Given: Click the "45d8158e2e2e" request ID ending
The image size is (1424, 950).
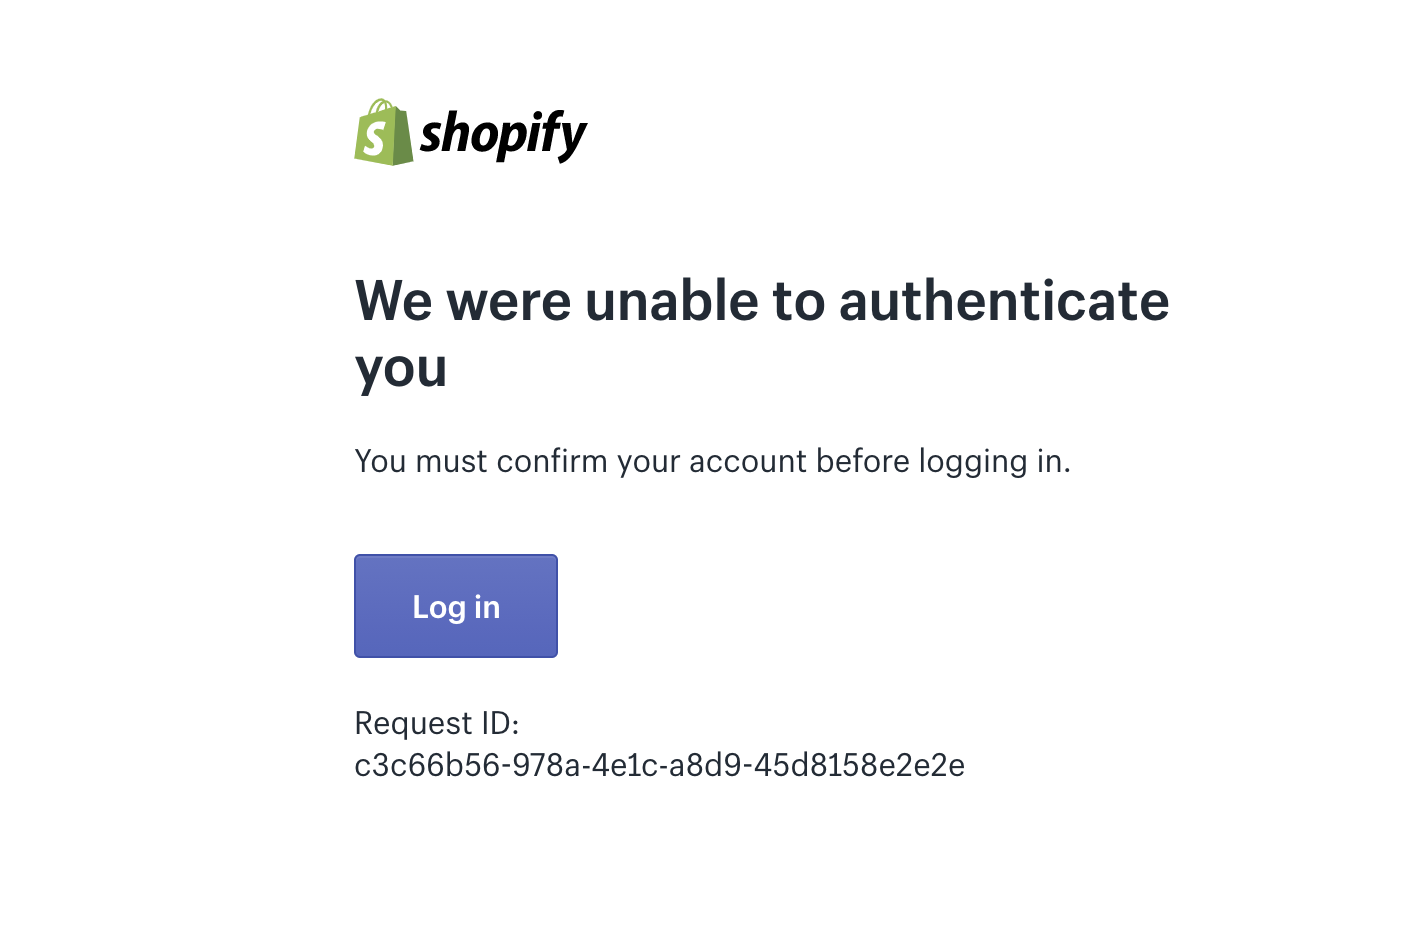Looking at the screenshot, I should tap(859, 766).
